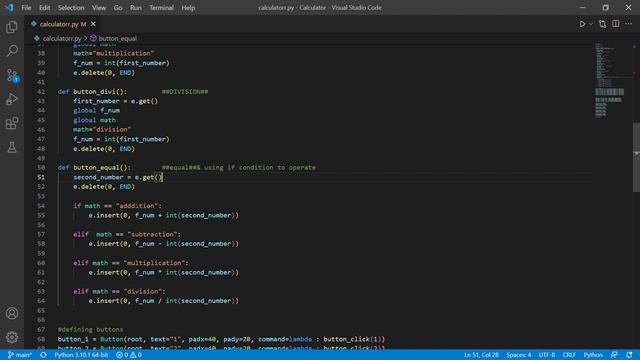Change the Spaces: 4 indentation setting
Image resolution: width=640 pixels, height=360 pixels.
[x=519, y=355]
